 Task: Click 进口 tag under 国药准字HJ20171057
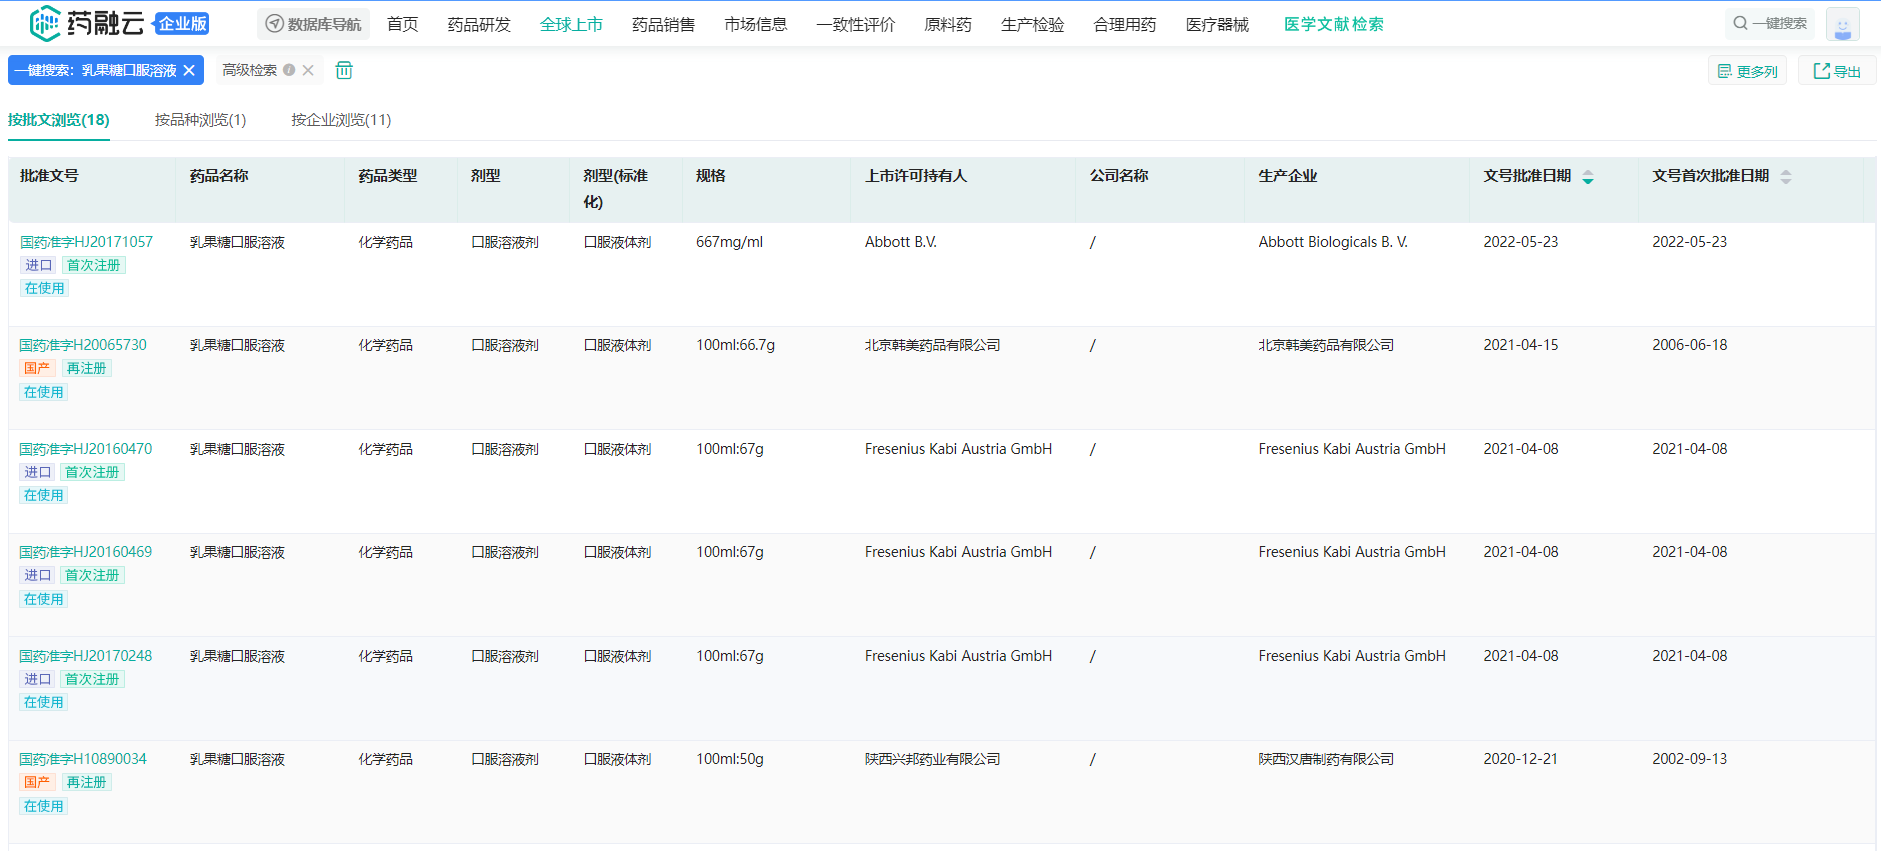point(38,265)
